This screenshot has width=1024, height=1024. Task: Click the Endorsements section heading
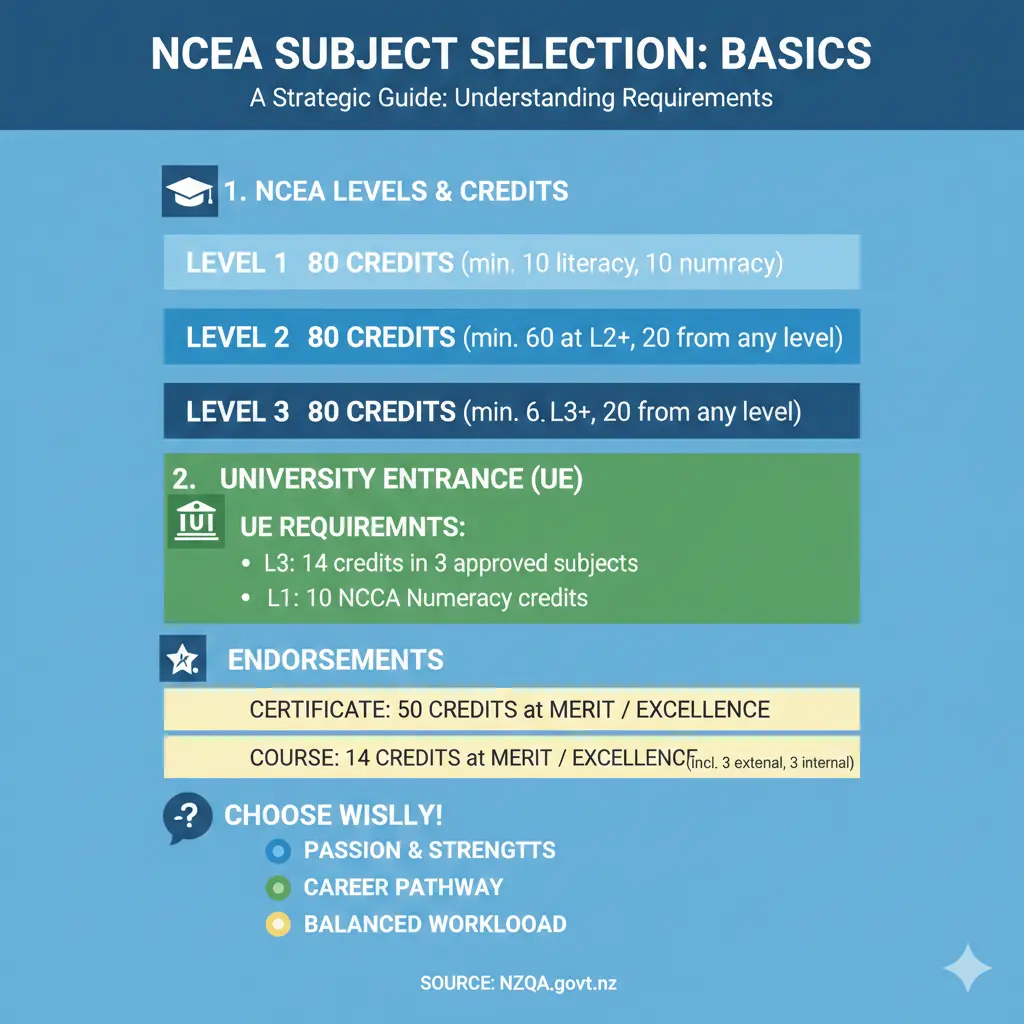[336, 660]
